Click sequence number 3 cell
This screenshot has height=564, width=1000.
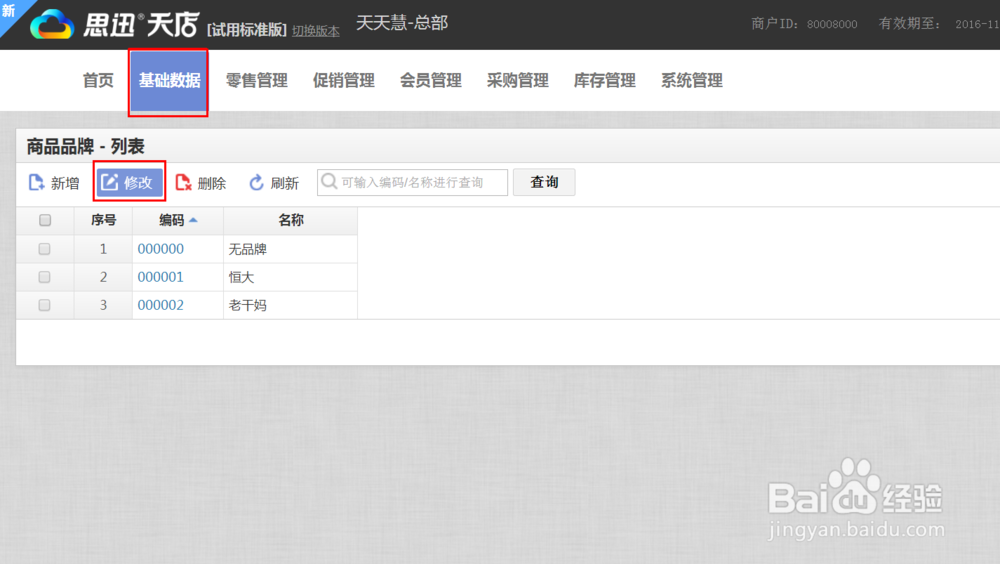pyautogui.click(x=103, y=305)
